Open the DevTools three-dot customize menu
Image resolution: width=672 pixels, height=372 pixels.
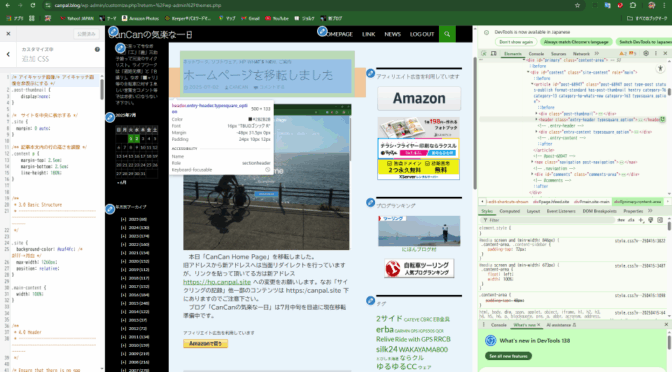[x=656, y=54]
